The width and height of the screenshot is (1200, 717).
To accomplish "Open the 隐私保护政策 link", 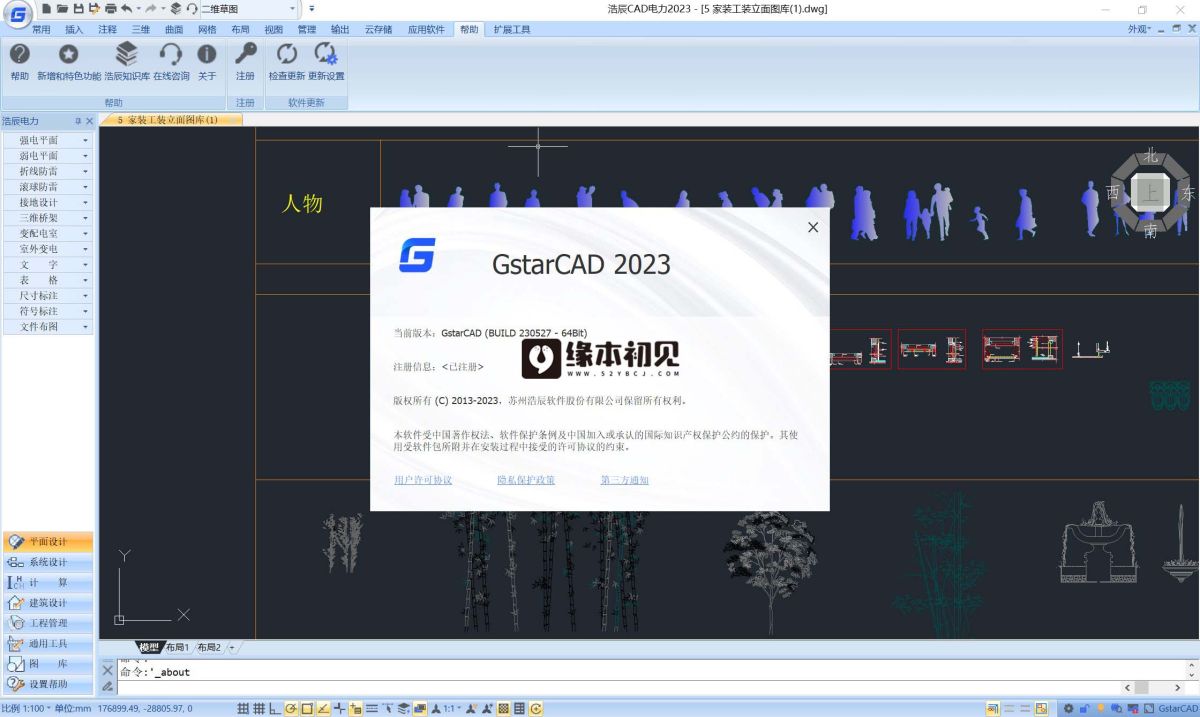I will pyautogui.click(x=526, y=480).
